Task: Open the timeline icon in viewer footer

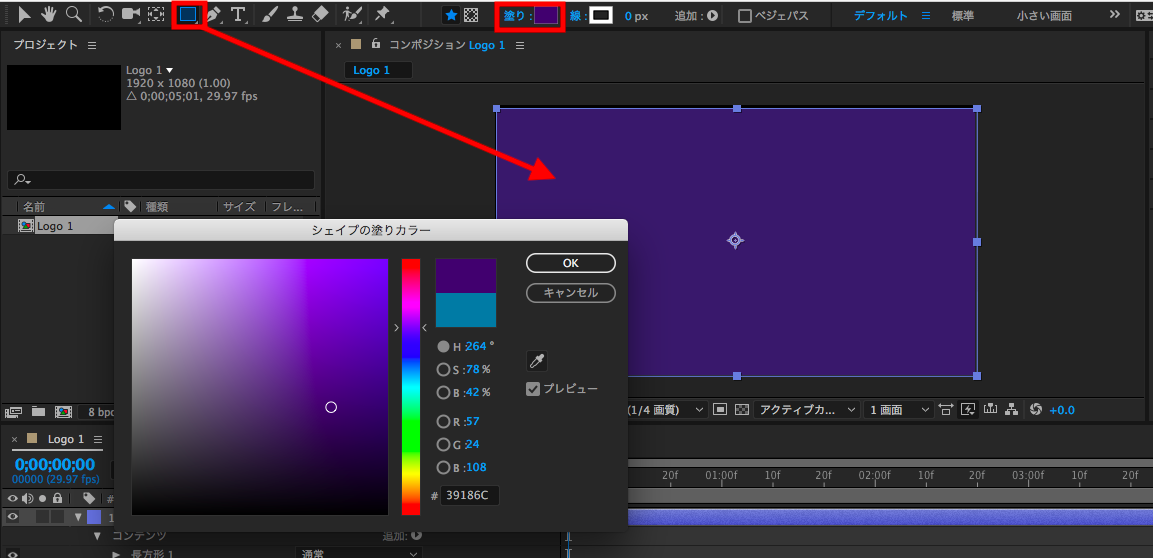Action: pos(989,409)
